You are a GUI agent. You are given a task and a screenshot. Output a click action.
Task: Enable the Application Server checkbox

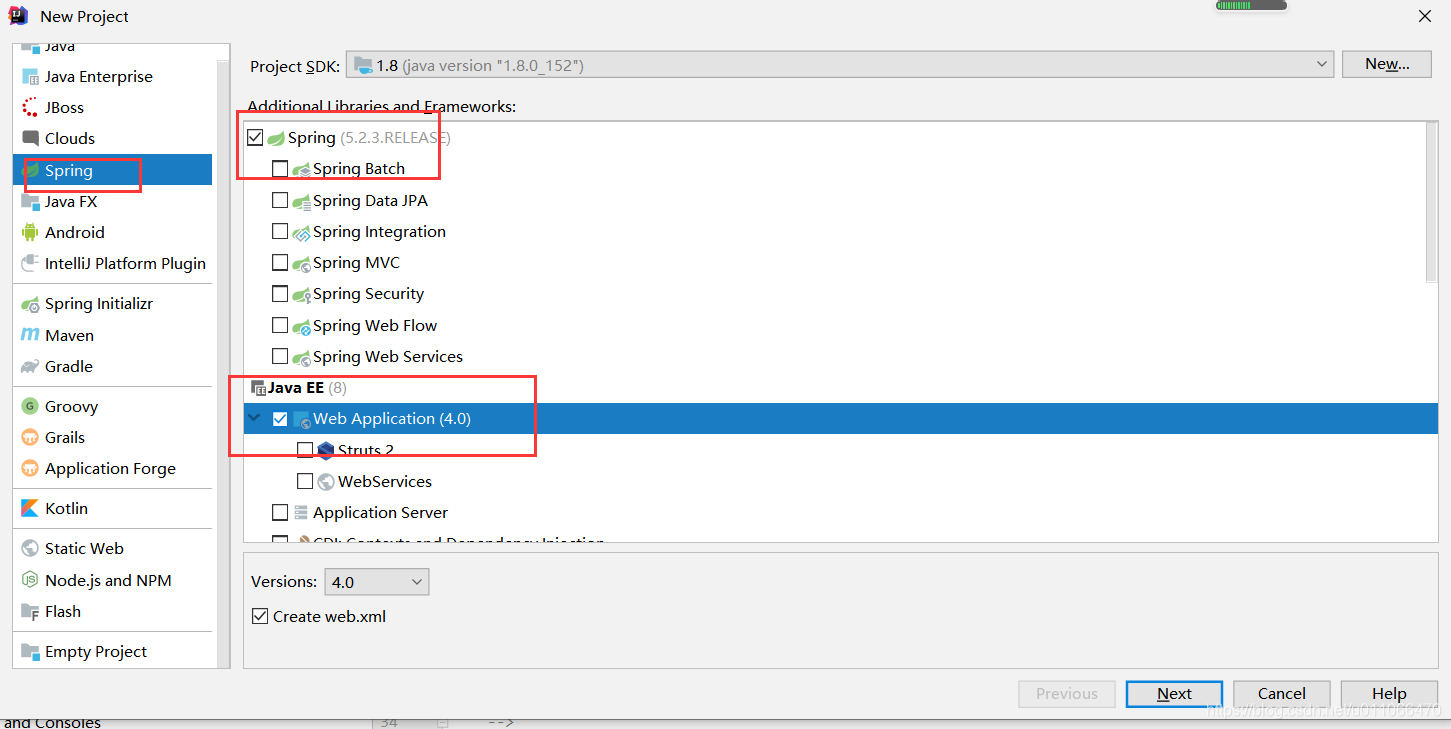pos(280,513)
